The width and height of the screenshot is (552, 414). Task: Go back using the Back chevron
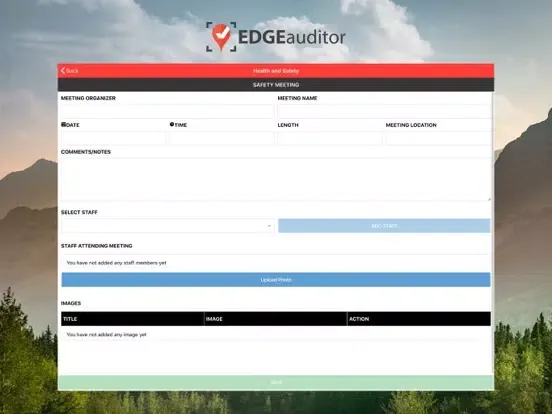[x=63, y=71]
